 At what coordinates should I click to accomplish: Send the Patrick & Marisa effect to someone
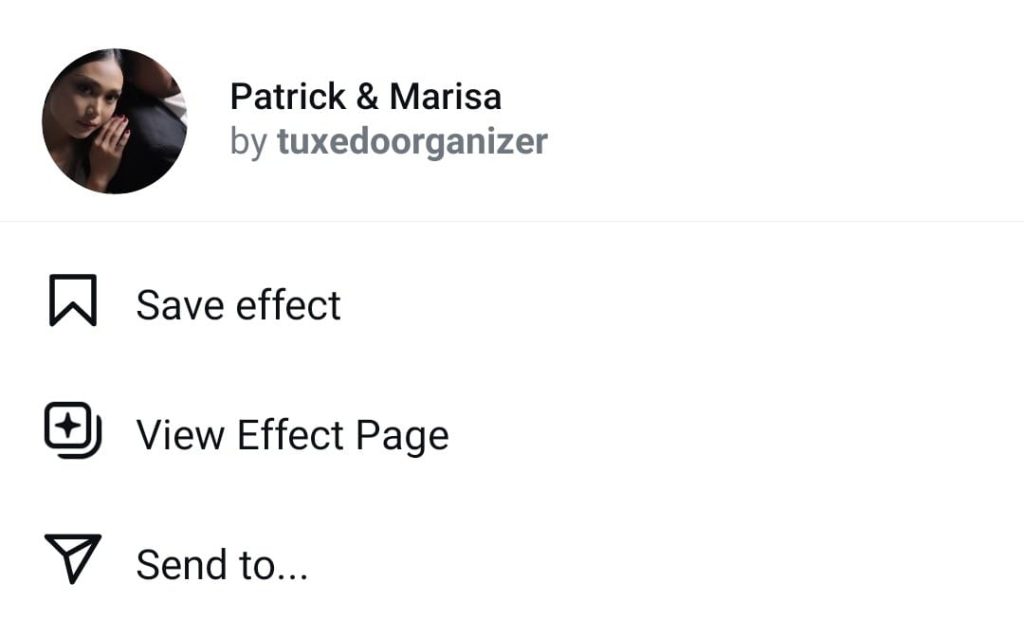(x=512, y=564)
